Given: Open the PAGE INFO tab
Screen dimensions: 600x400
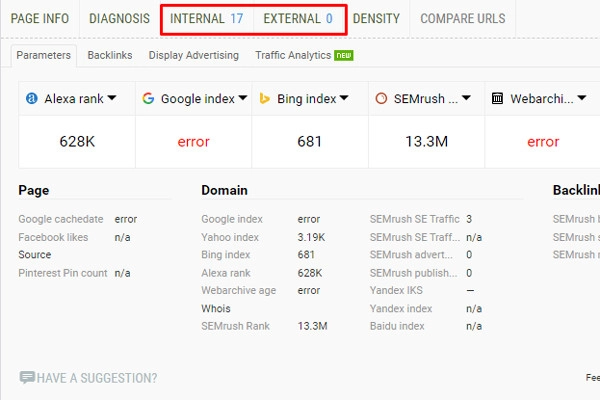Looking at the screenshot, I should [39, 18].
